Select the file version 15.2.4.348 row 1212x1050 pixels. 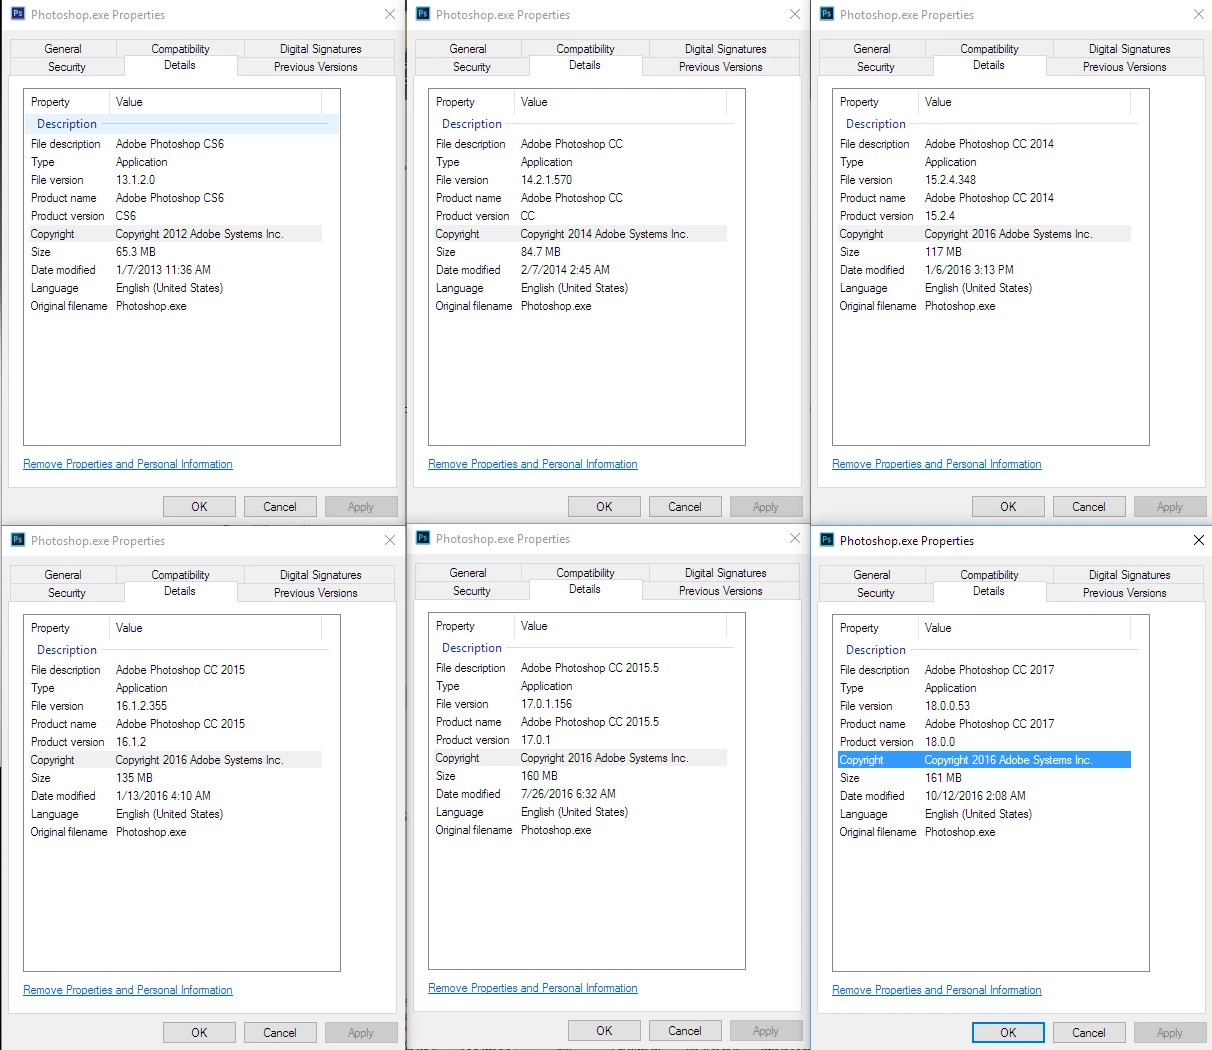click(x=984, y=180)
